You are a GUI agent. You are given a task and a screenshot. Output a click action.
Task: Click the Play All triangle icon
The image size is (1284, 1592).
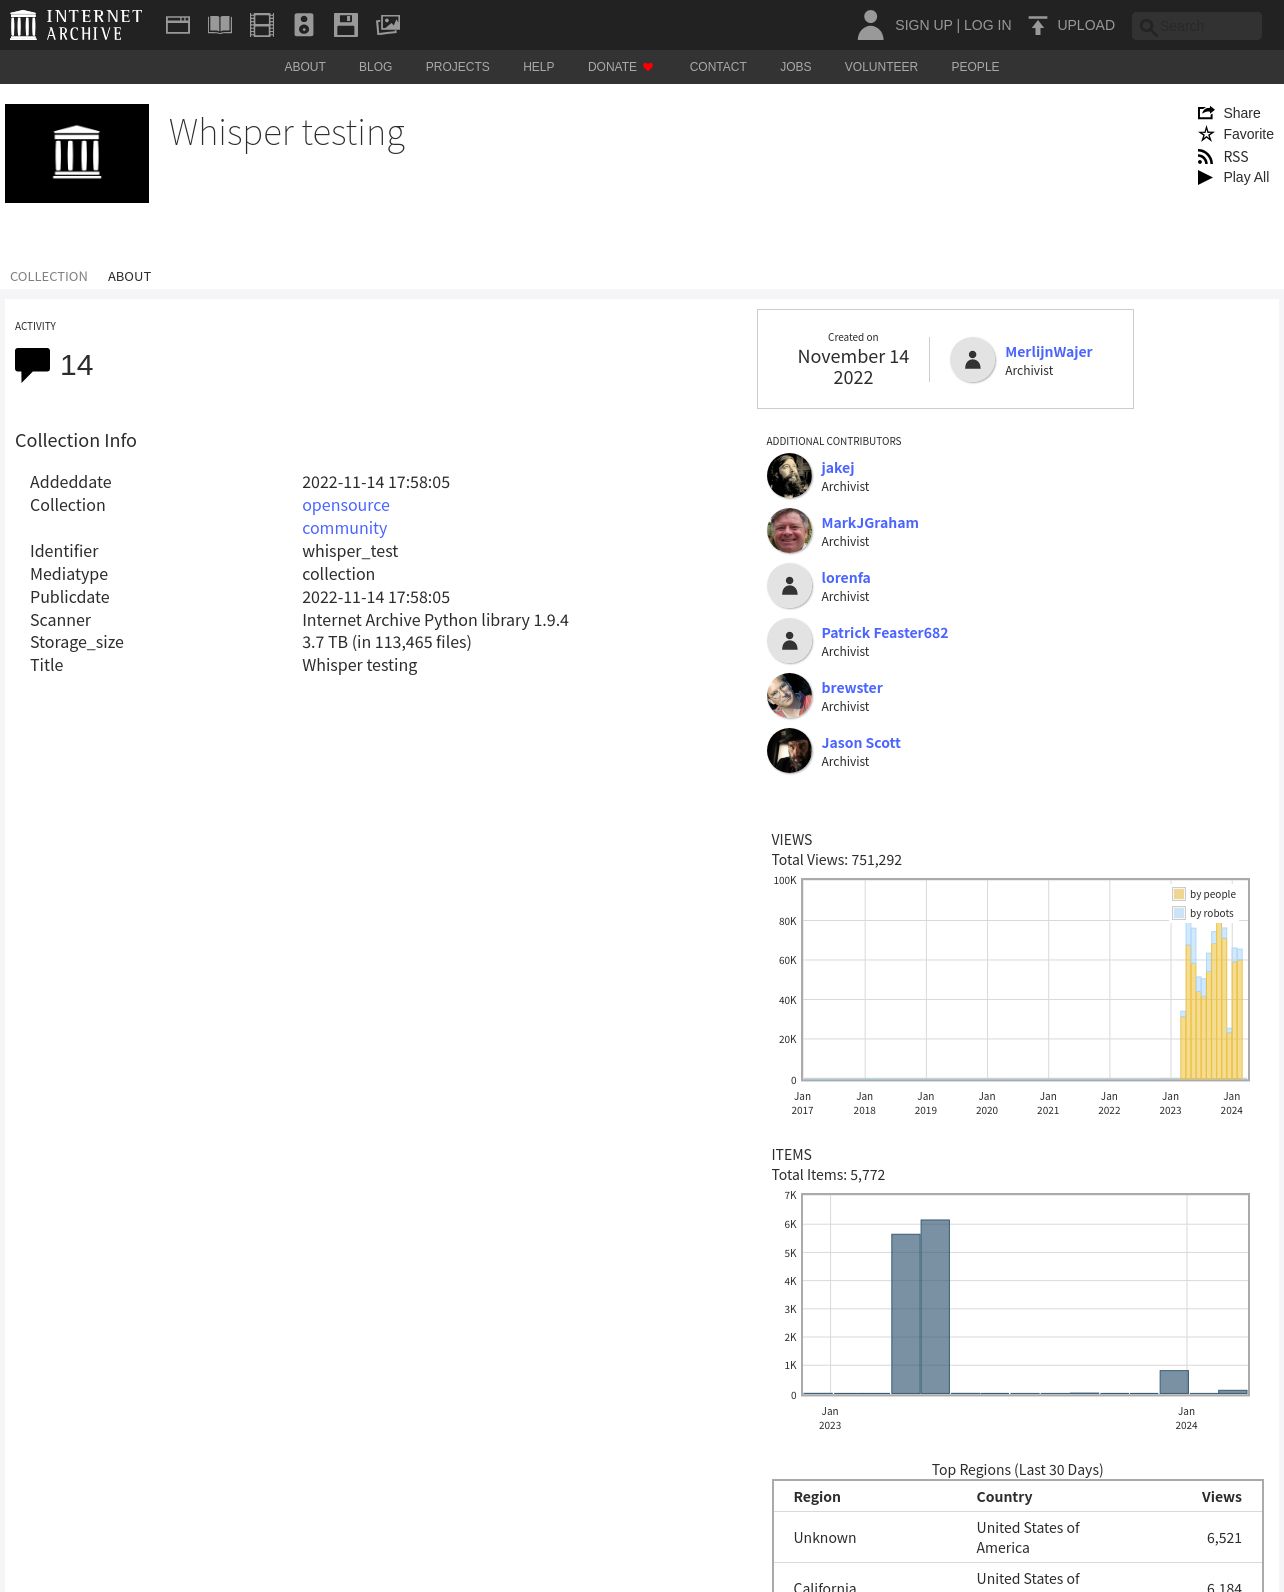[1205, 177]
